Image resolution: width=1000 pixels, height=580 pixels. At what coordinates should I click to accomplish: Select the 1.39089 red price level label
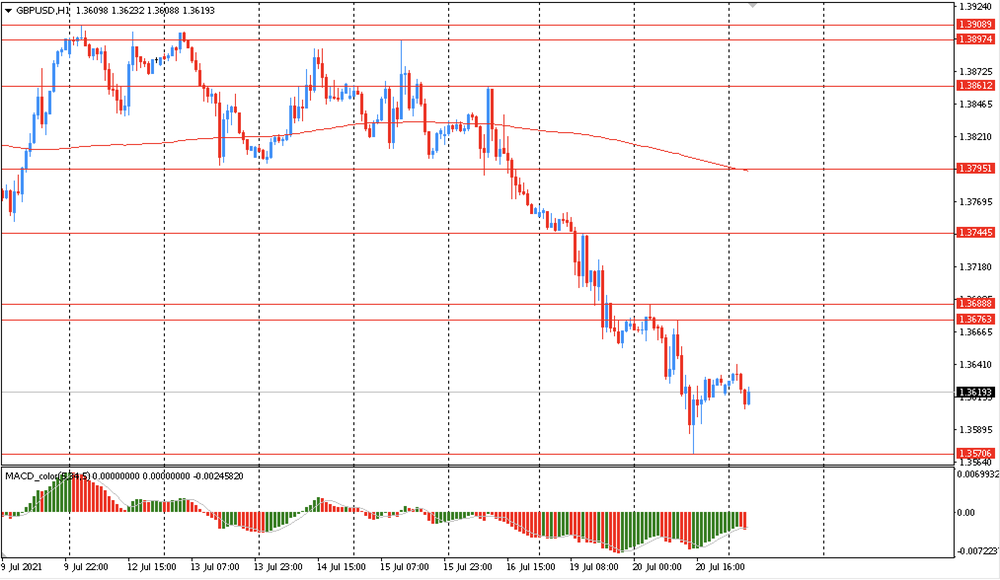point(976,24)
